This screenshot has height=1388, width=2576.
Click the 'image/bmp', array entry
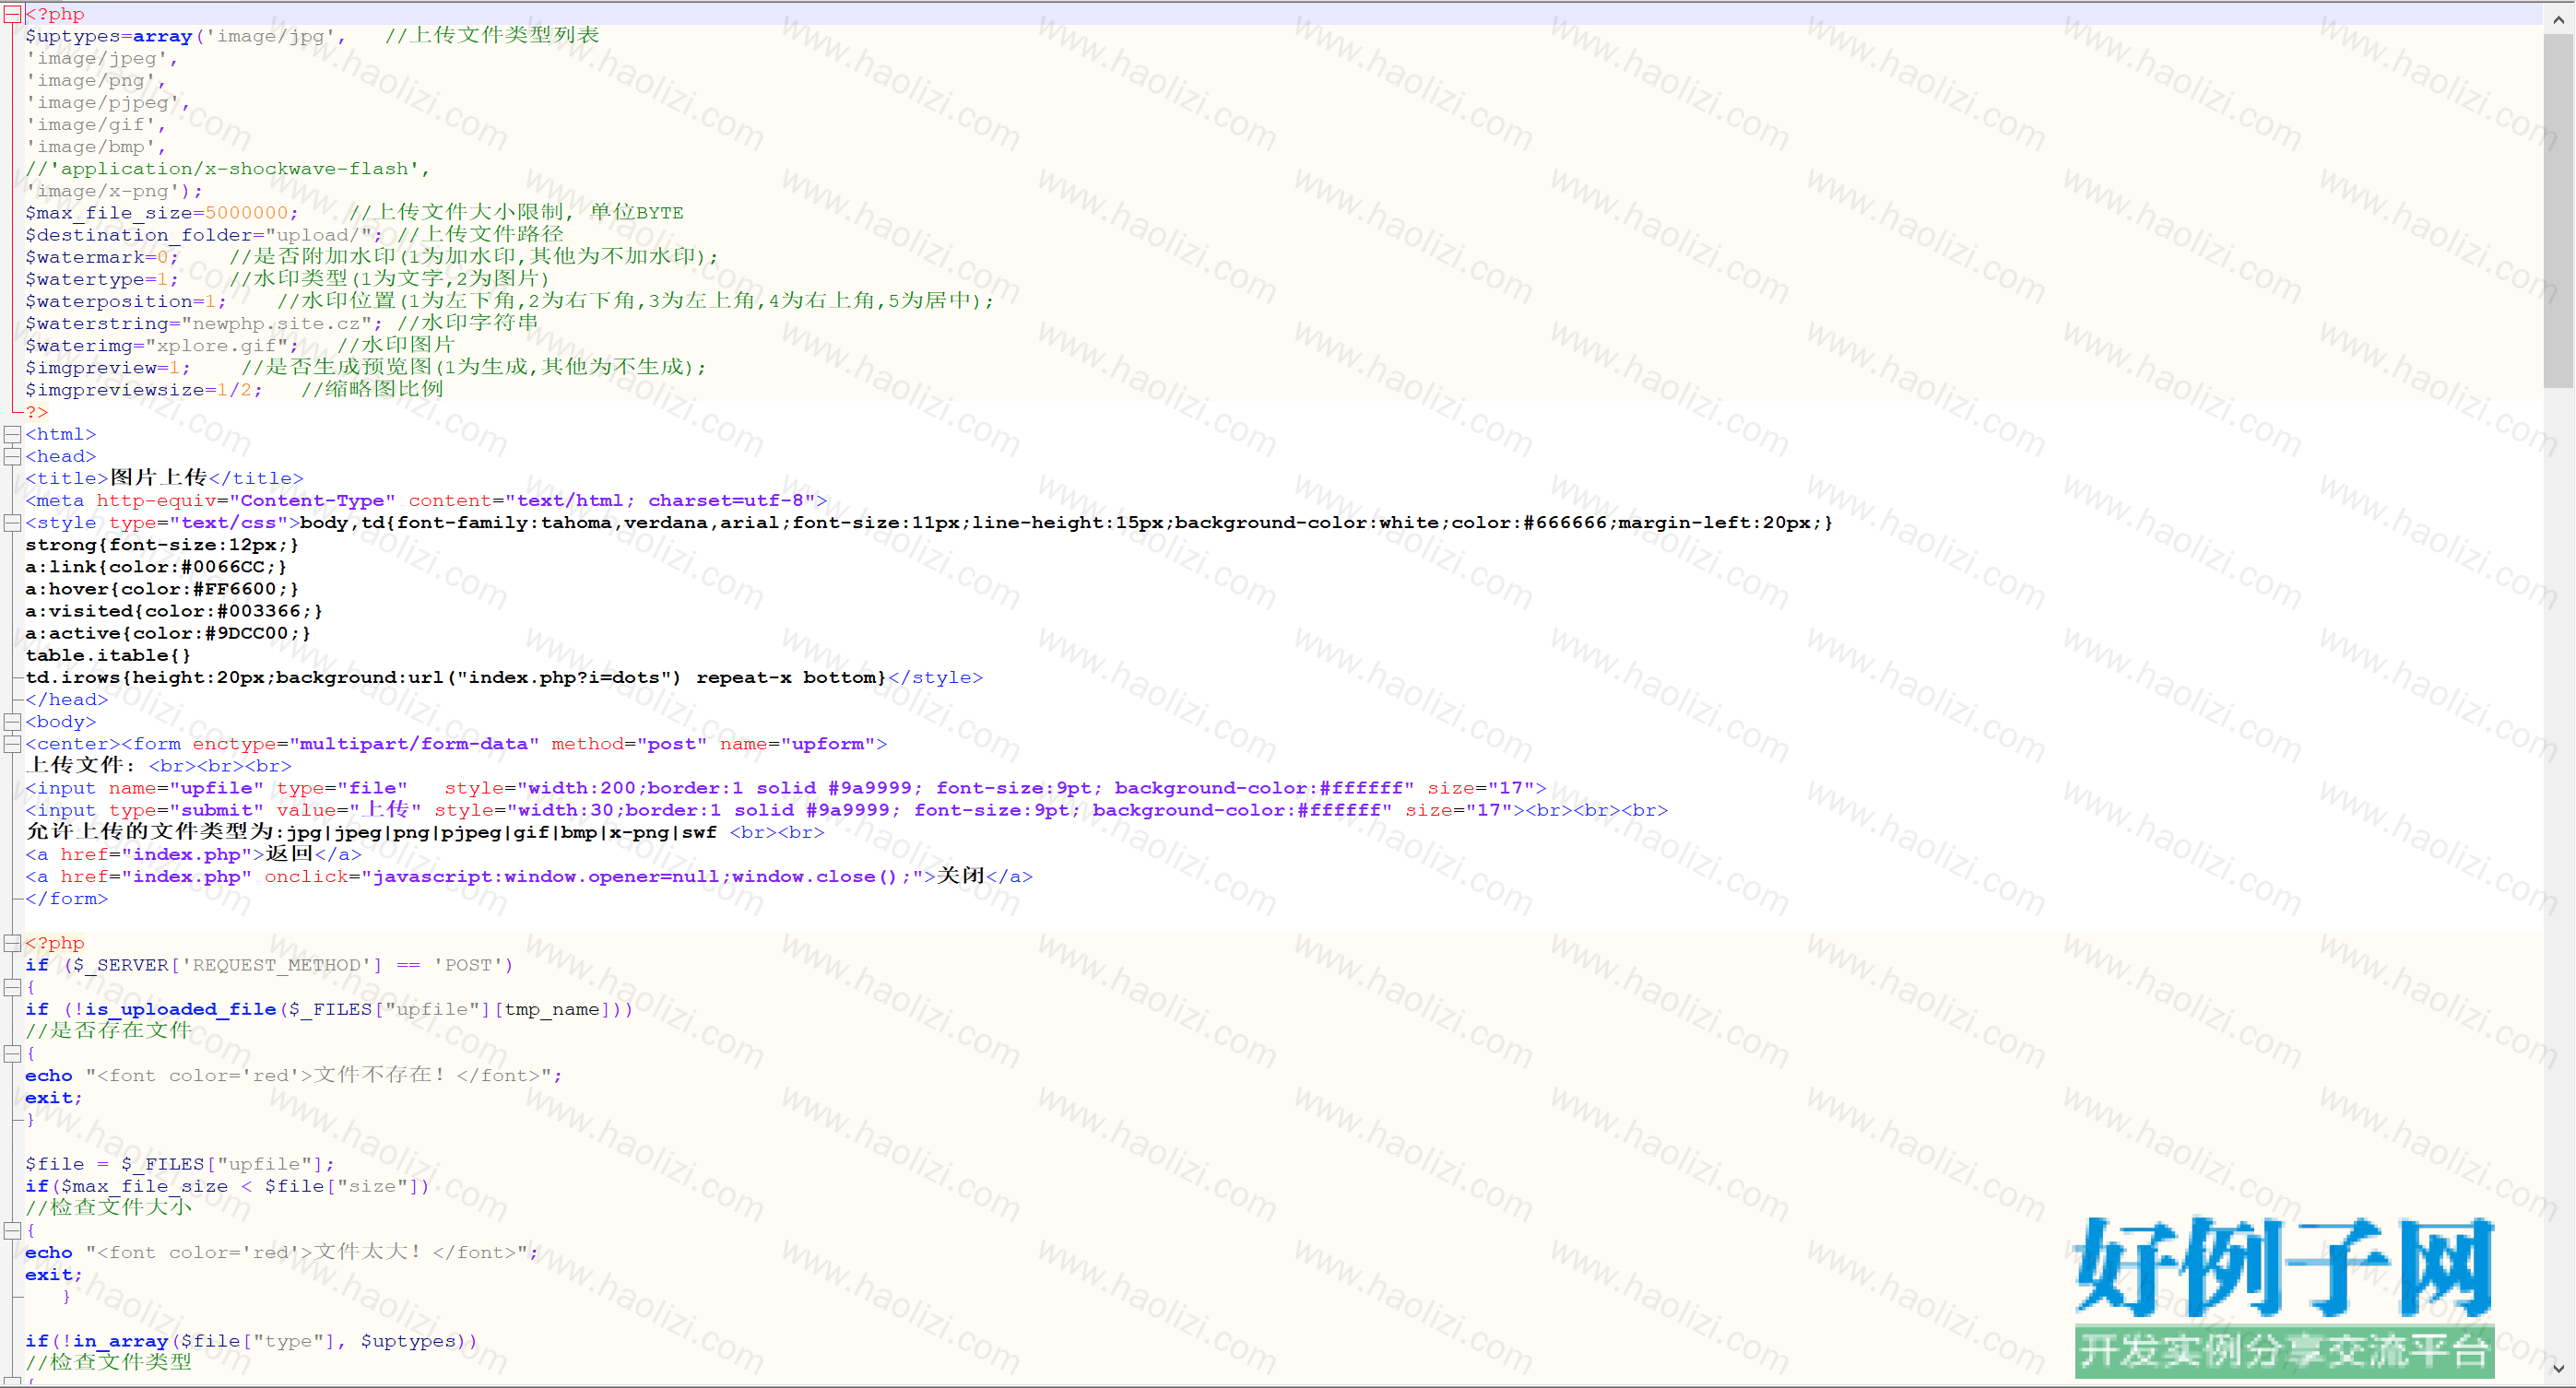tap(95, 146)
